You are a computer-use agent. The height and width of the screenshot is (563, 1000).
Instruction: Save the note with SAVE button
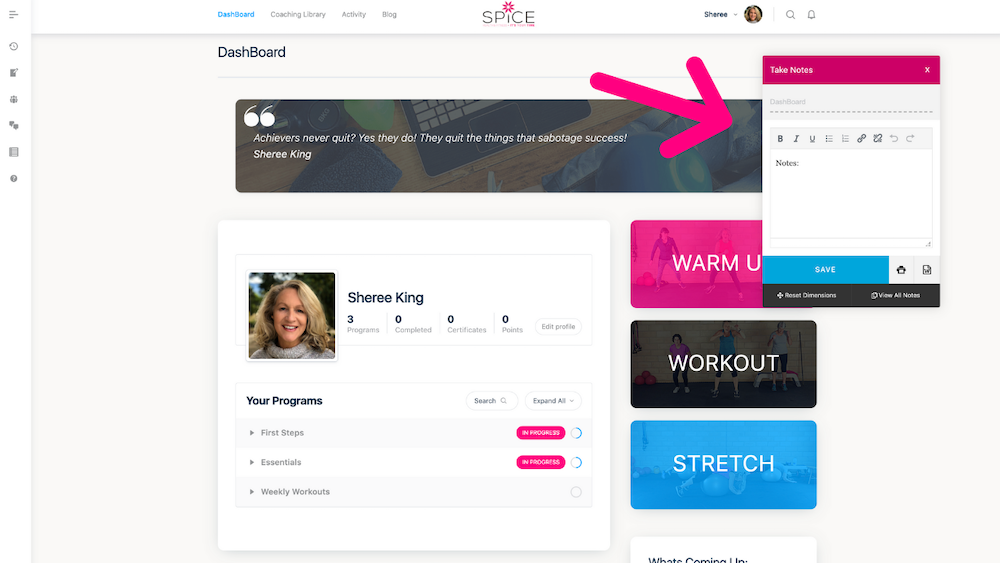click(x=825, y=270)
